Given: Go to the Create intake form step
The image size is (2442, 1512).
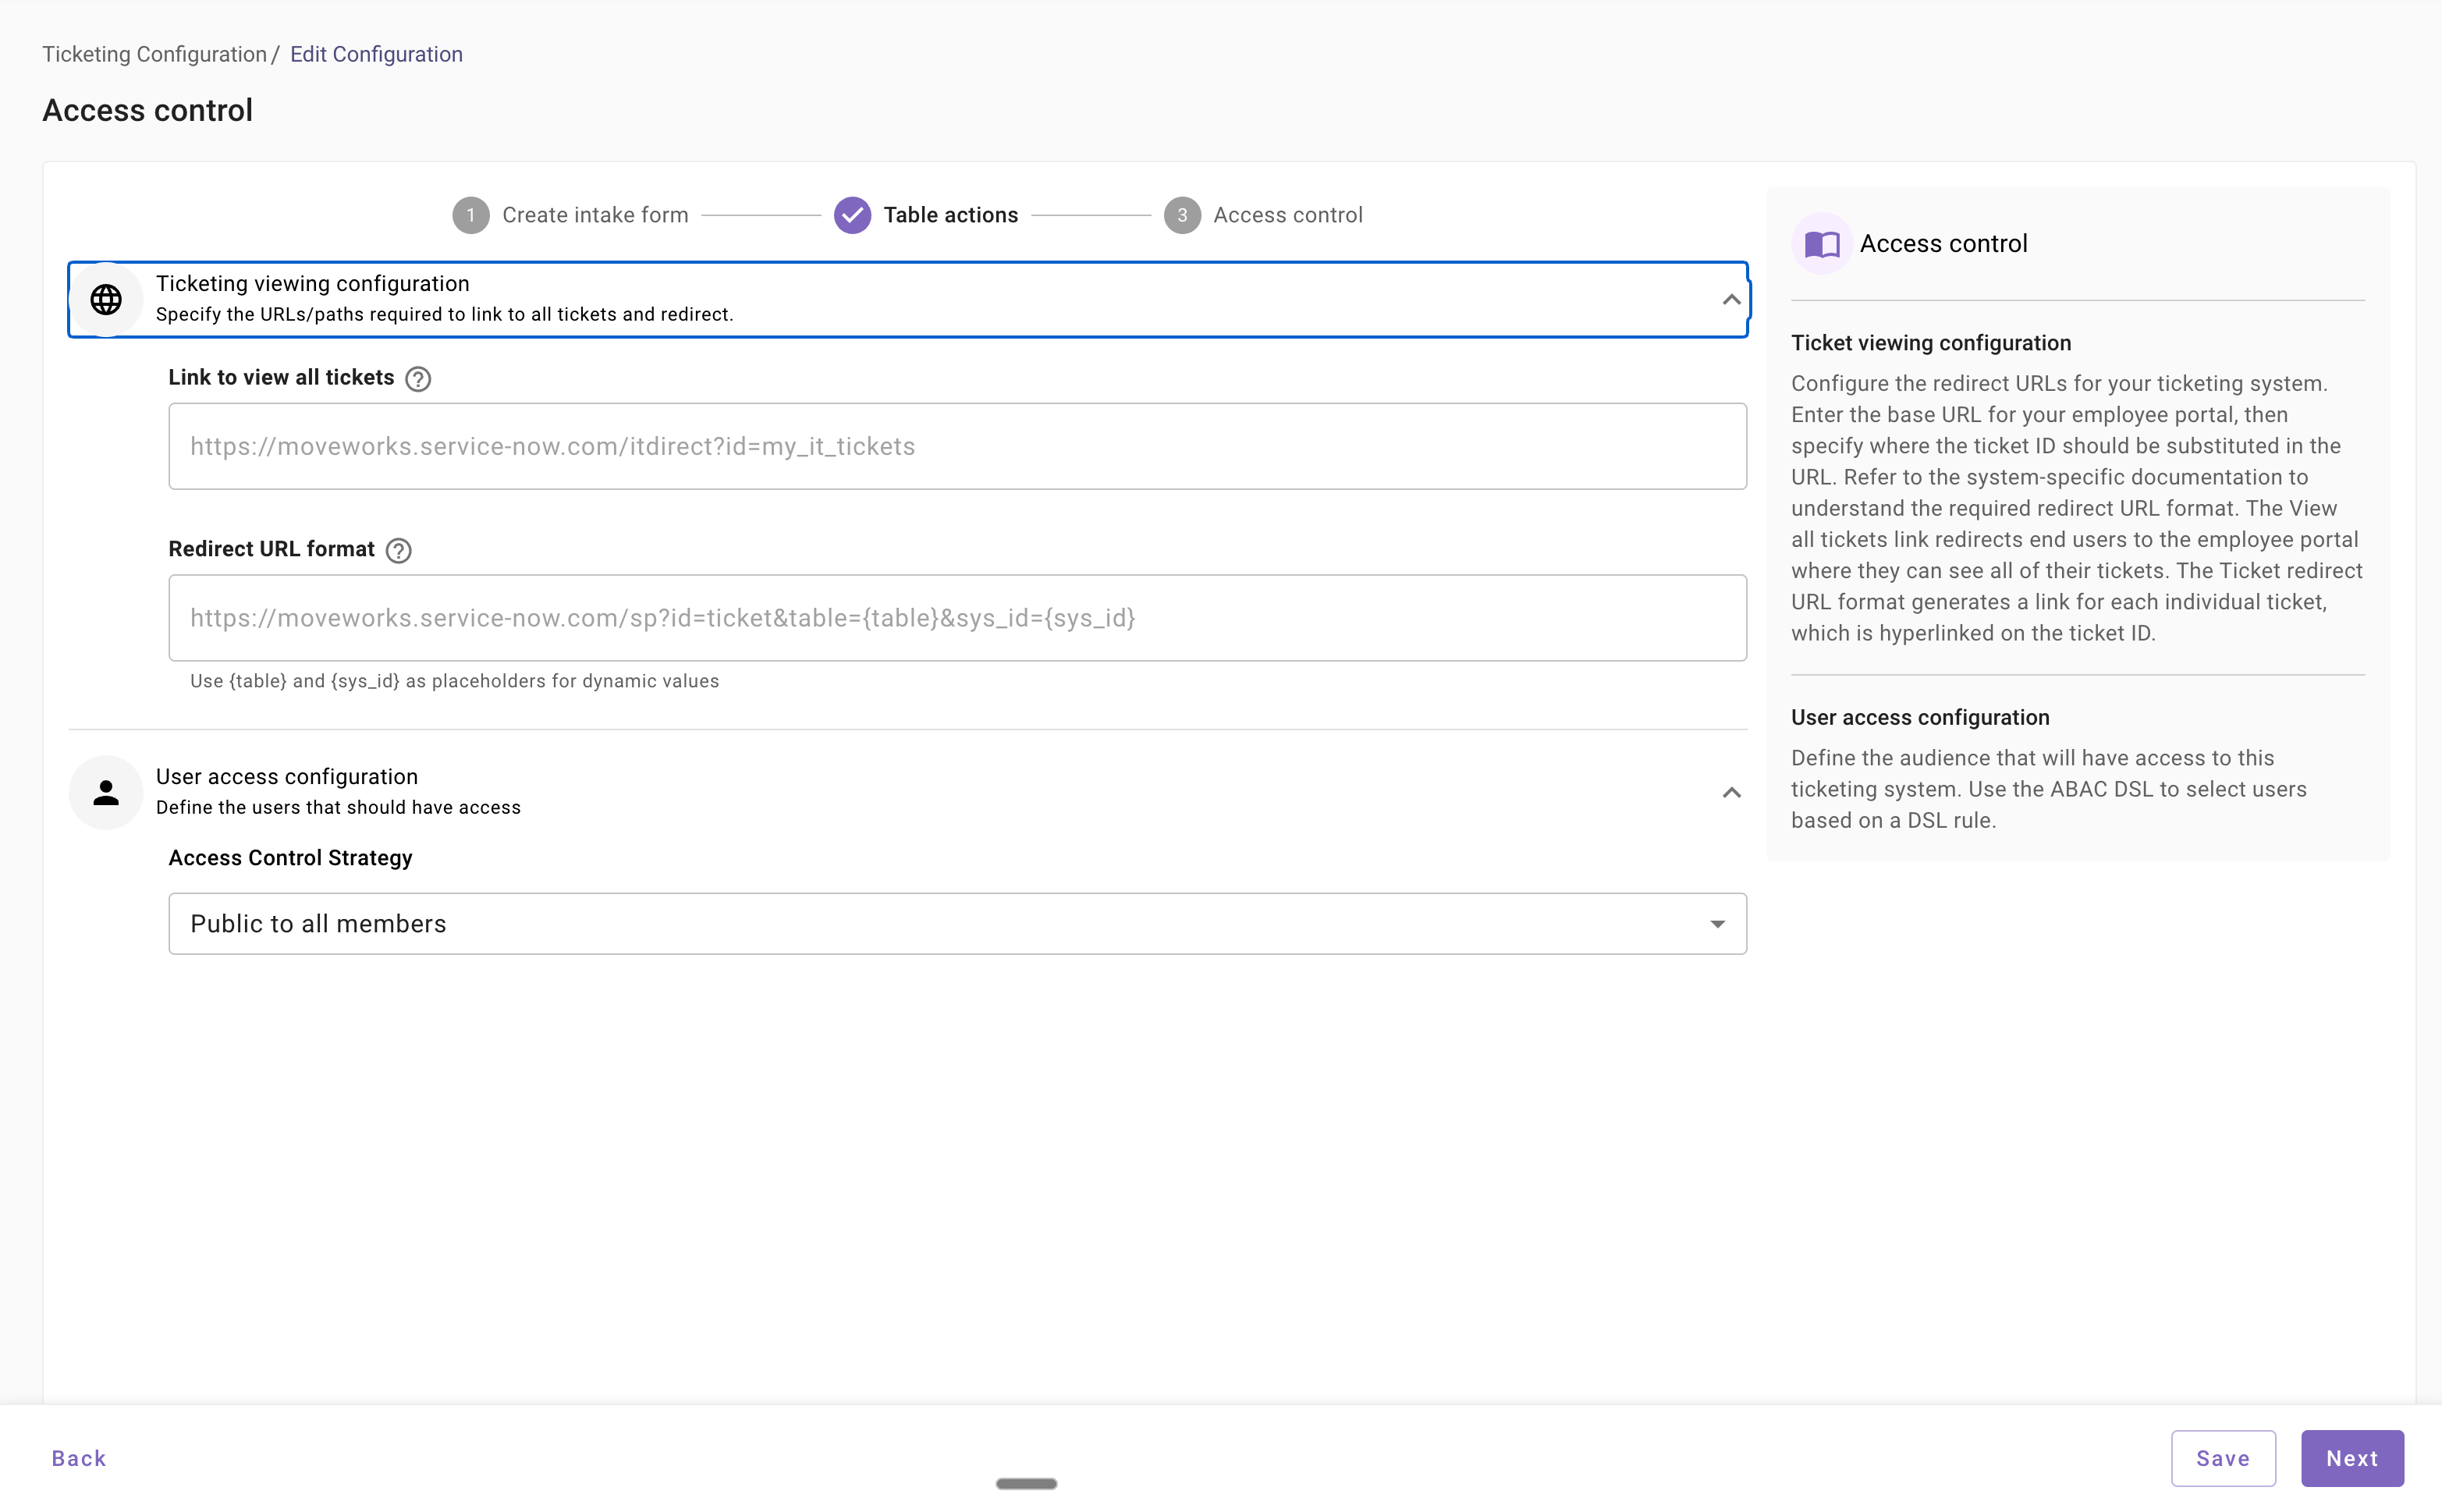Looking at the screenshot, I should (x=594, y=215).
